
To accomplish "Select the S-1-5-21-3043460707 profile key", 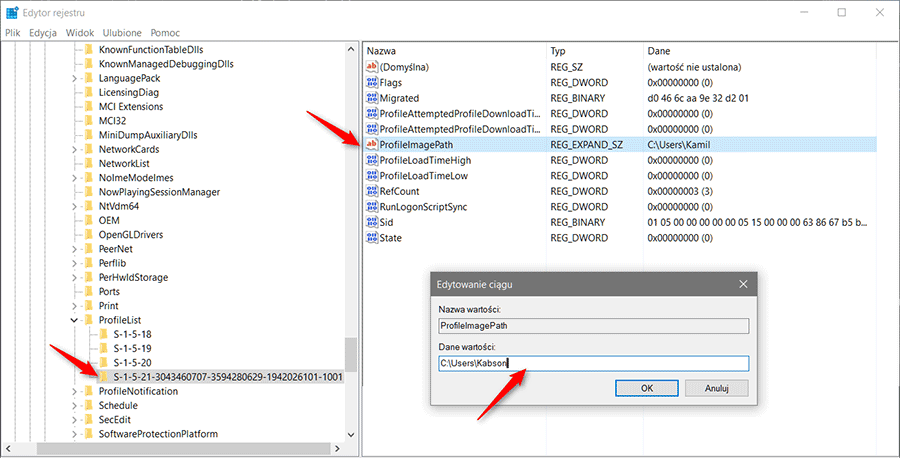I will 228,377.
